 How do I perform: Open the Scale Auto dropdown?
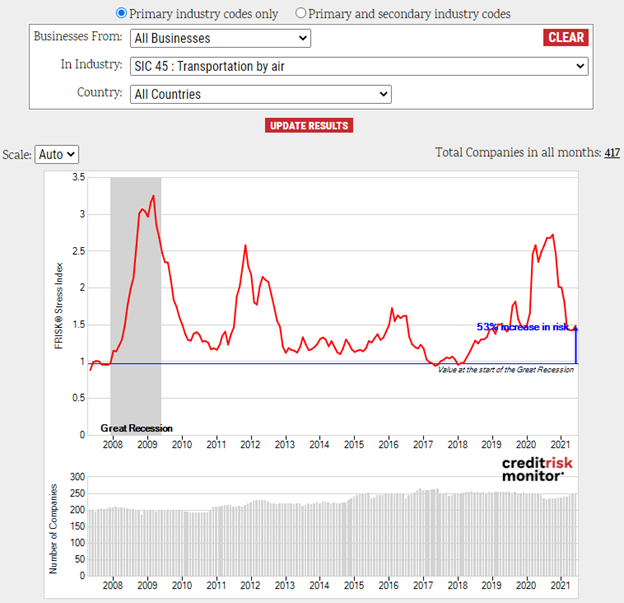57,154
